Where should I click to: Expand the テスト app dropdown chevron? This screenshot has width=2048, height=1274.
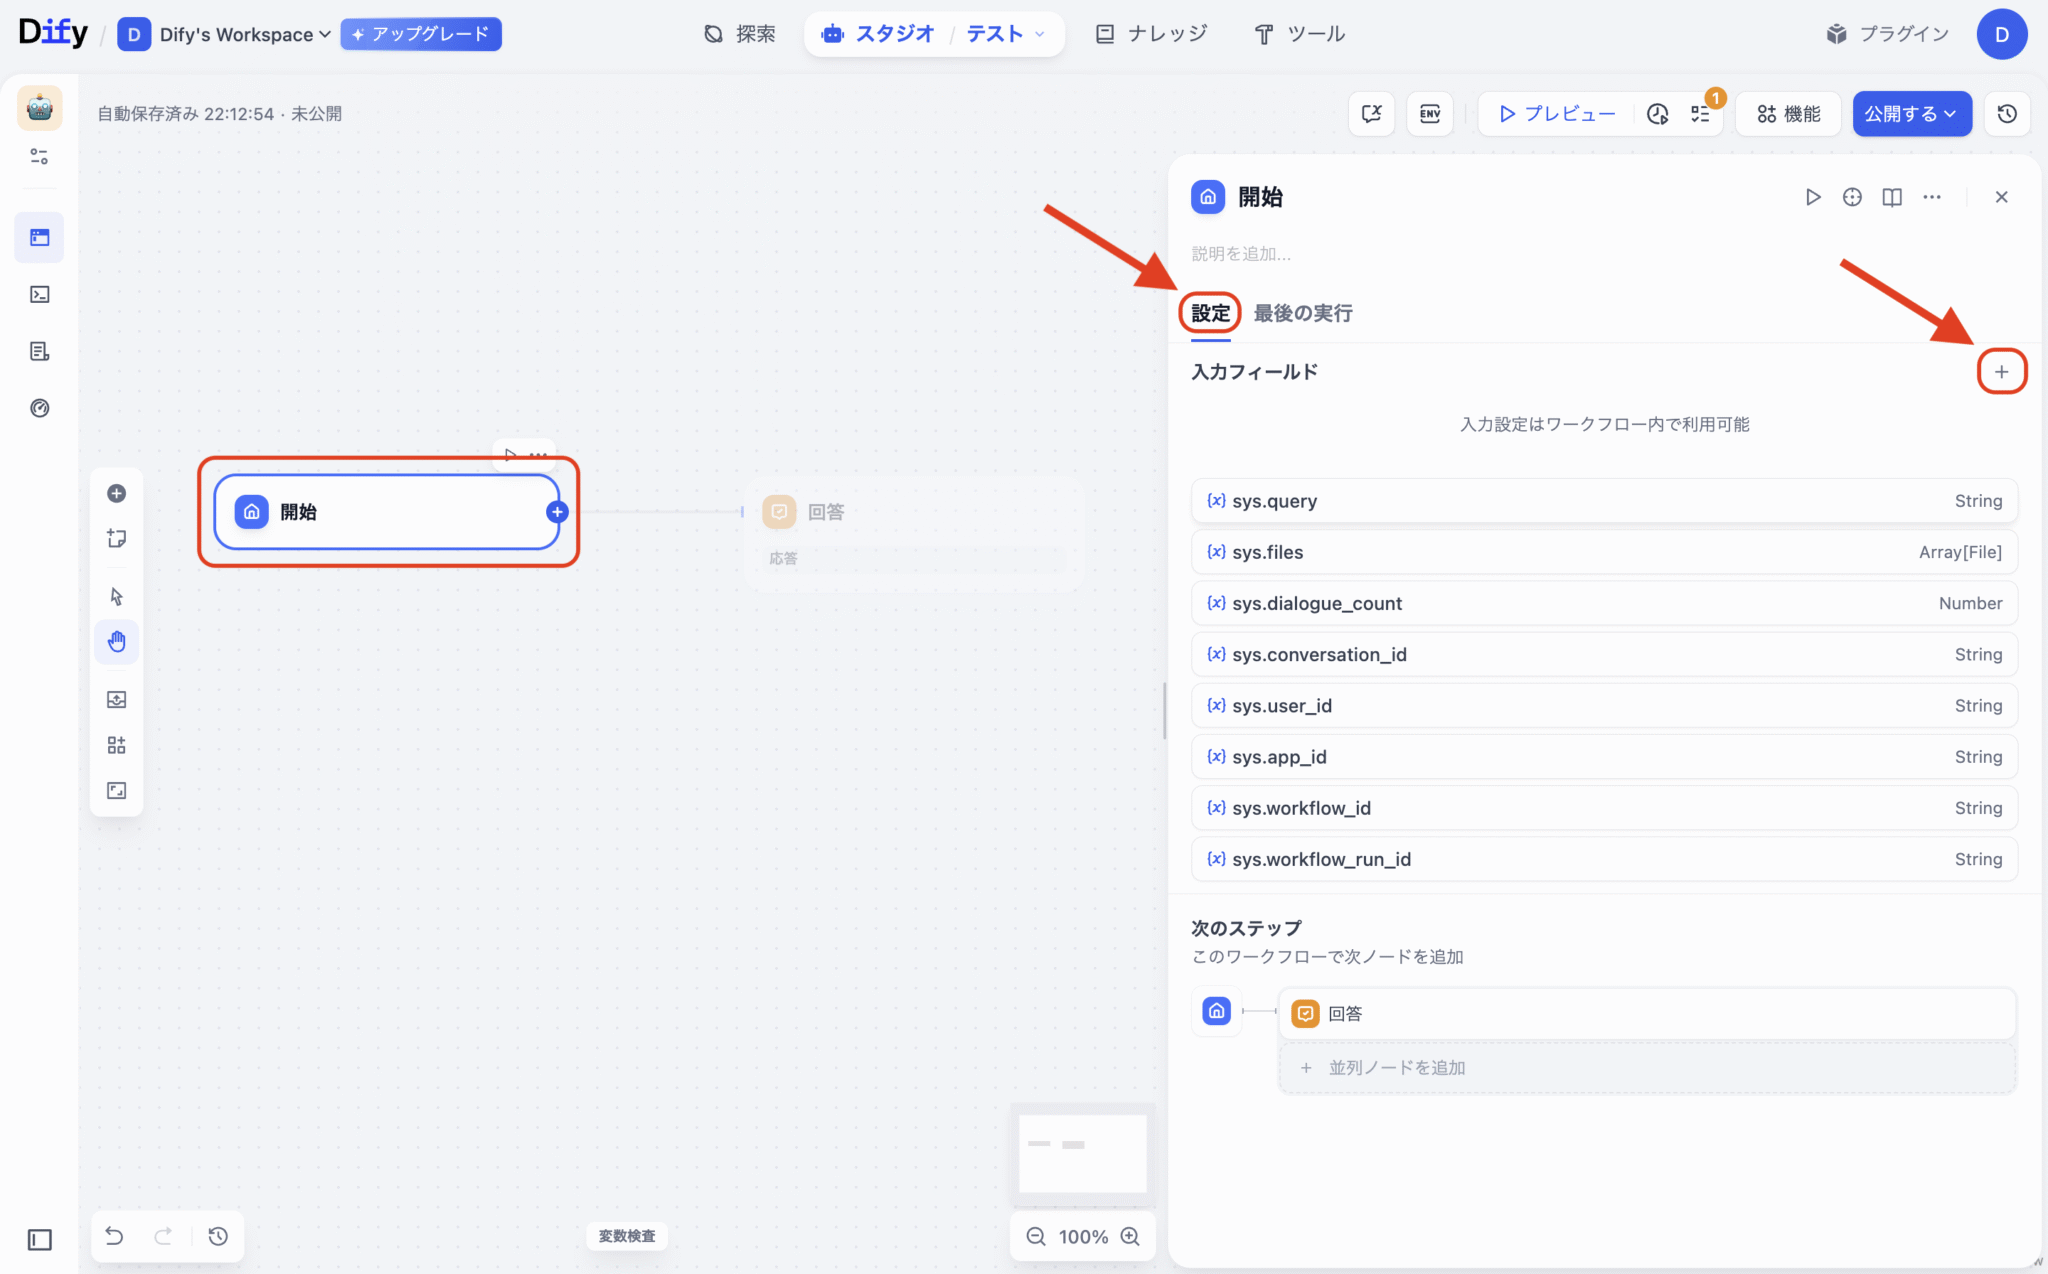(1040, 35)
